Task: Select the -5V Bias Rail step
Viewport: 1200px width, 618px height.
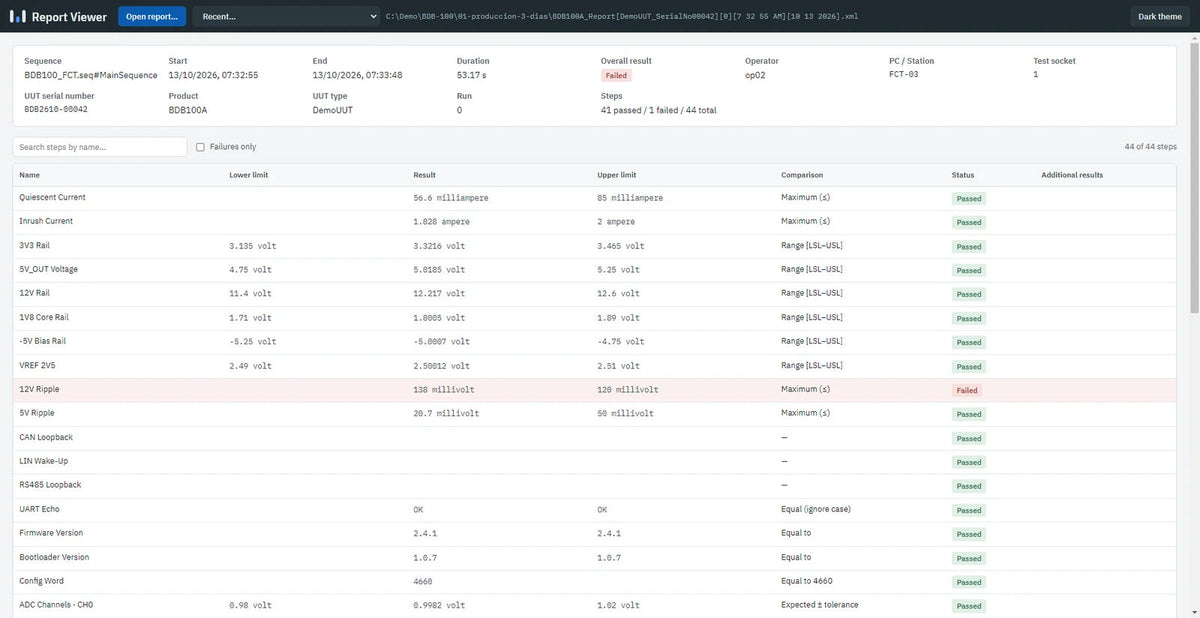Action: (x=595, y=341)
